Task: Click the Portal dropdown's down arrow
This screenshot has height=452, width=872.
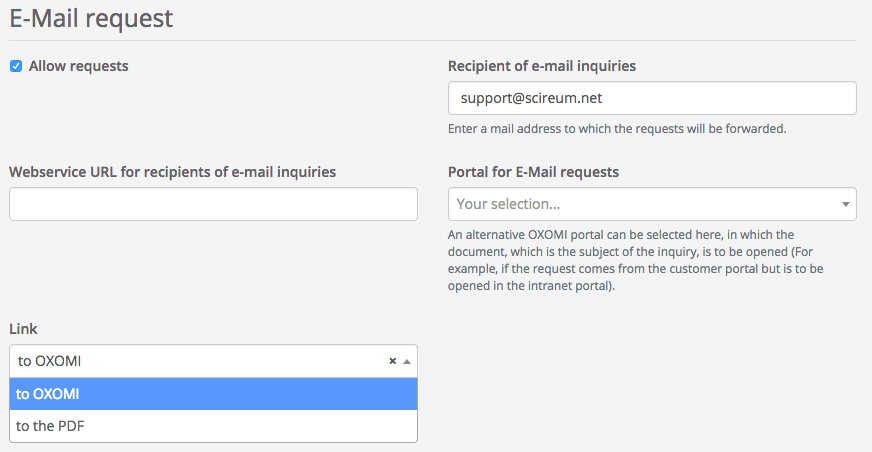Action: (x=845, y=204)
